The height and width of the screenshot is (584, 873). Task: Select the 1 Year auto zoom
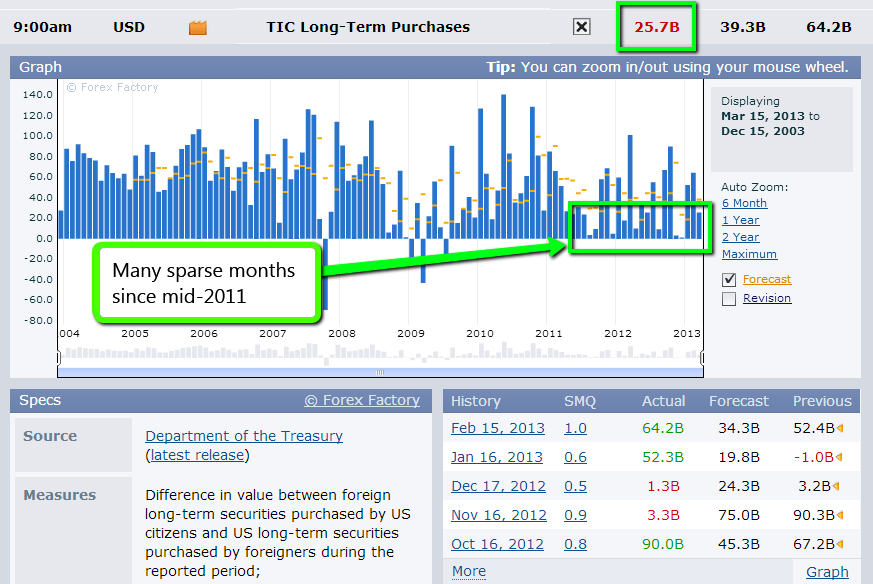[x=740, y=219]
